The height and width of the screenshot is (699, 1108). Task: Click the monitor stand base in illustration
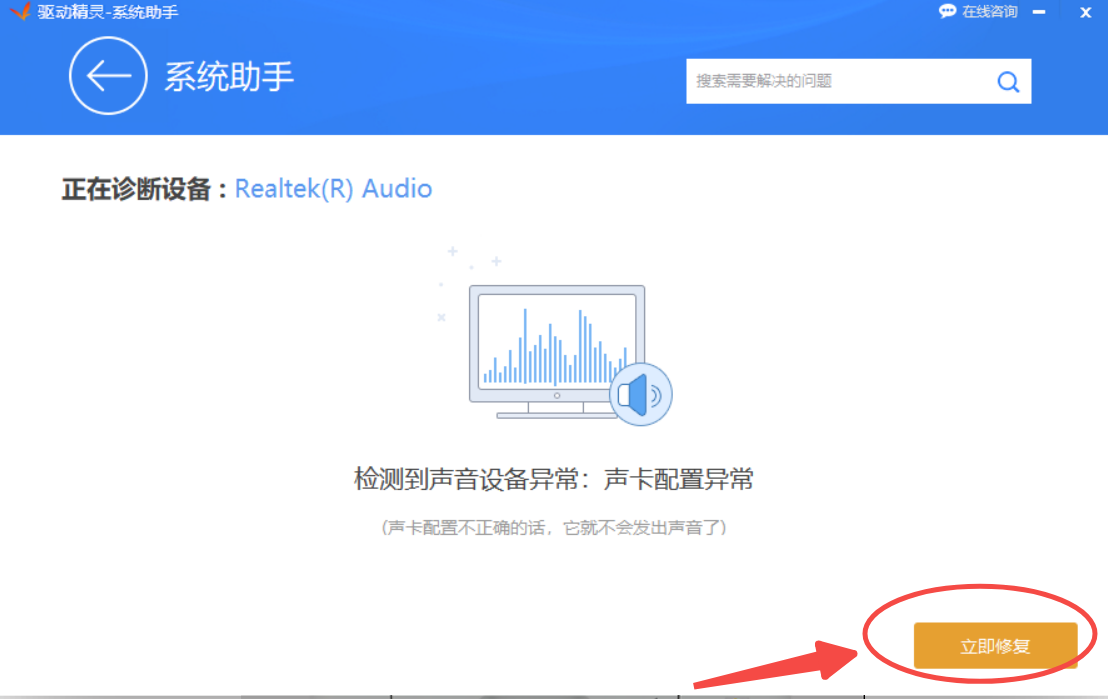556,412
